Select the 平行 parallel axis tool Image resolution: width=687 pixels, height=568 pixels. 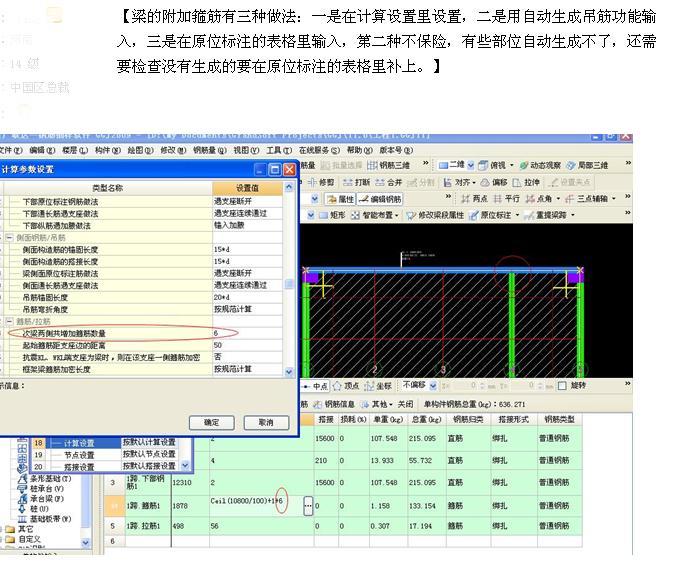pos(506,199)
